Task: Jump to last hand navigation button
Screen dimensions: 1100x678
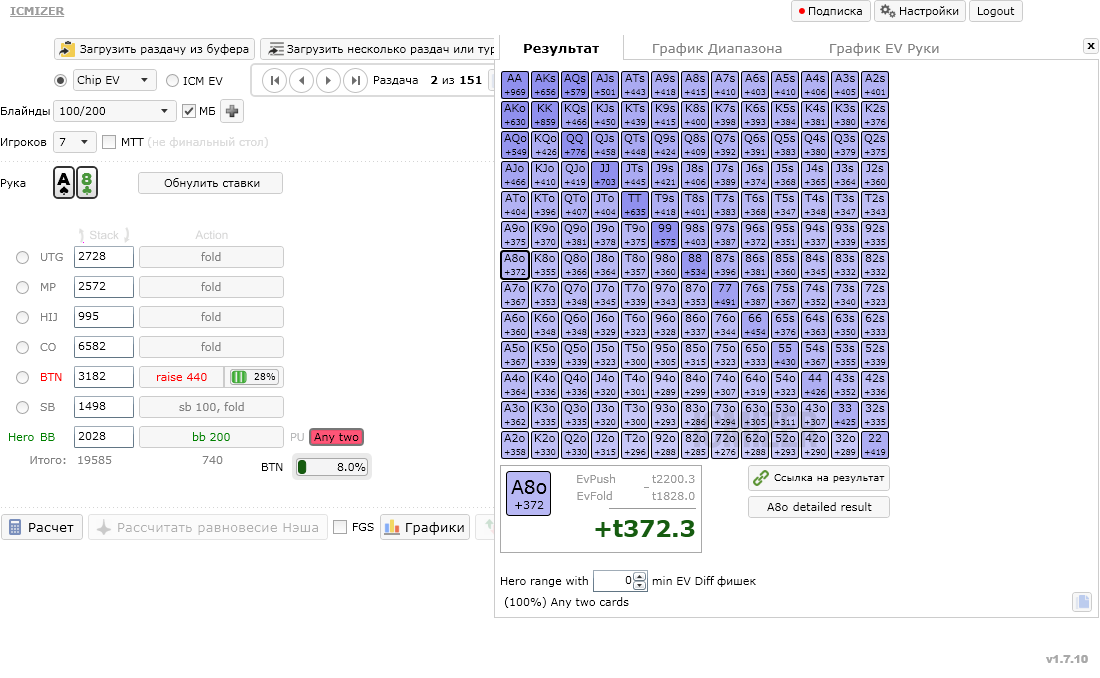Action: [x=356, y=80]
